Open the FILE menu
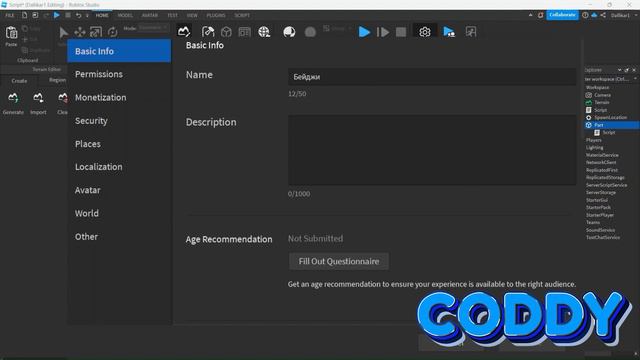The width and height of the screenshot is (640, 360). point(10,15)
